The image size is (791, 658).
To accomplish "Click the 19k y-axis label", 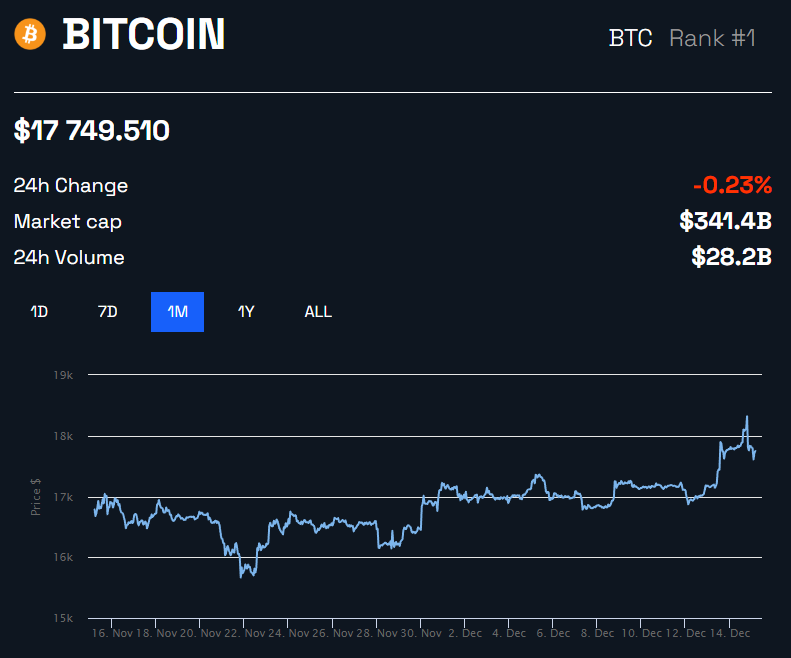I will tap(65, 375).
